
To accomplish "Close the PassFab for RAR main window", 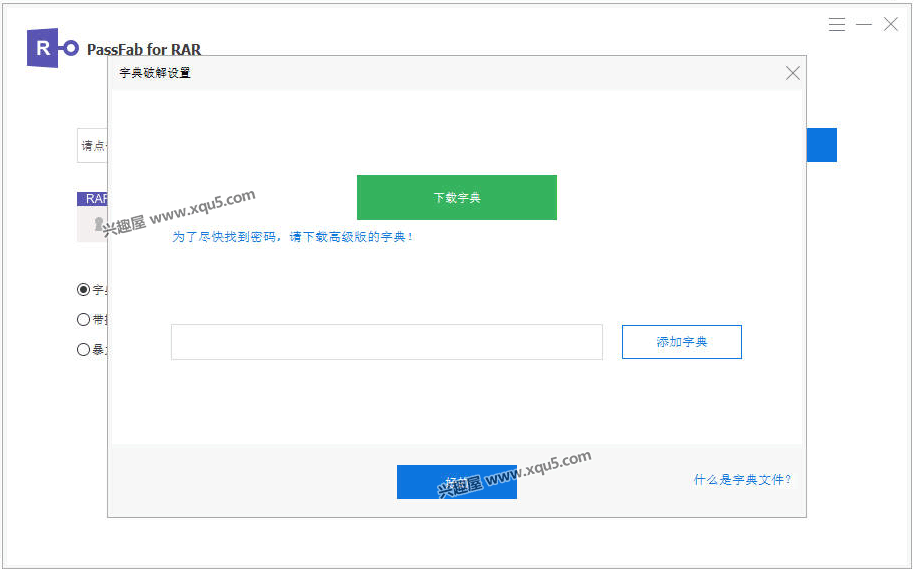I will coord(890,24).
